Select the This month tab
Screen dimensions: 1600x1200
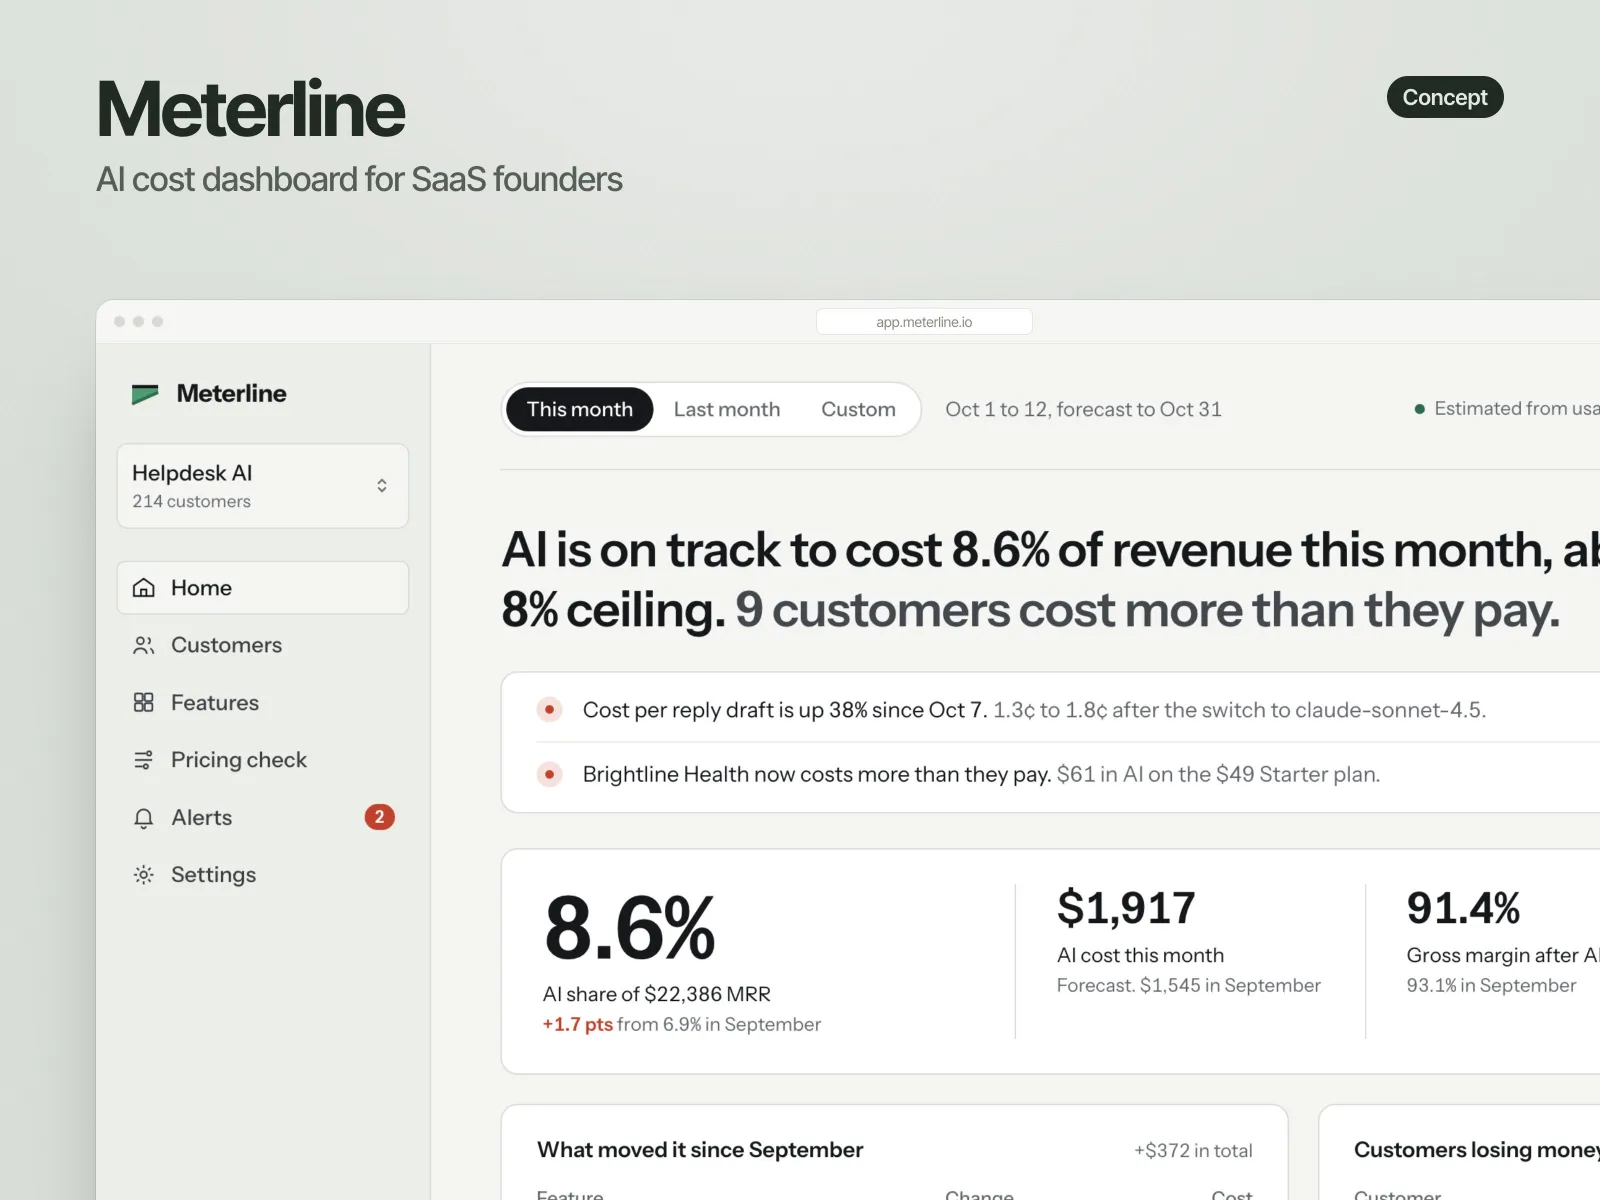(x=580, y=409)
